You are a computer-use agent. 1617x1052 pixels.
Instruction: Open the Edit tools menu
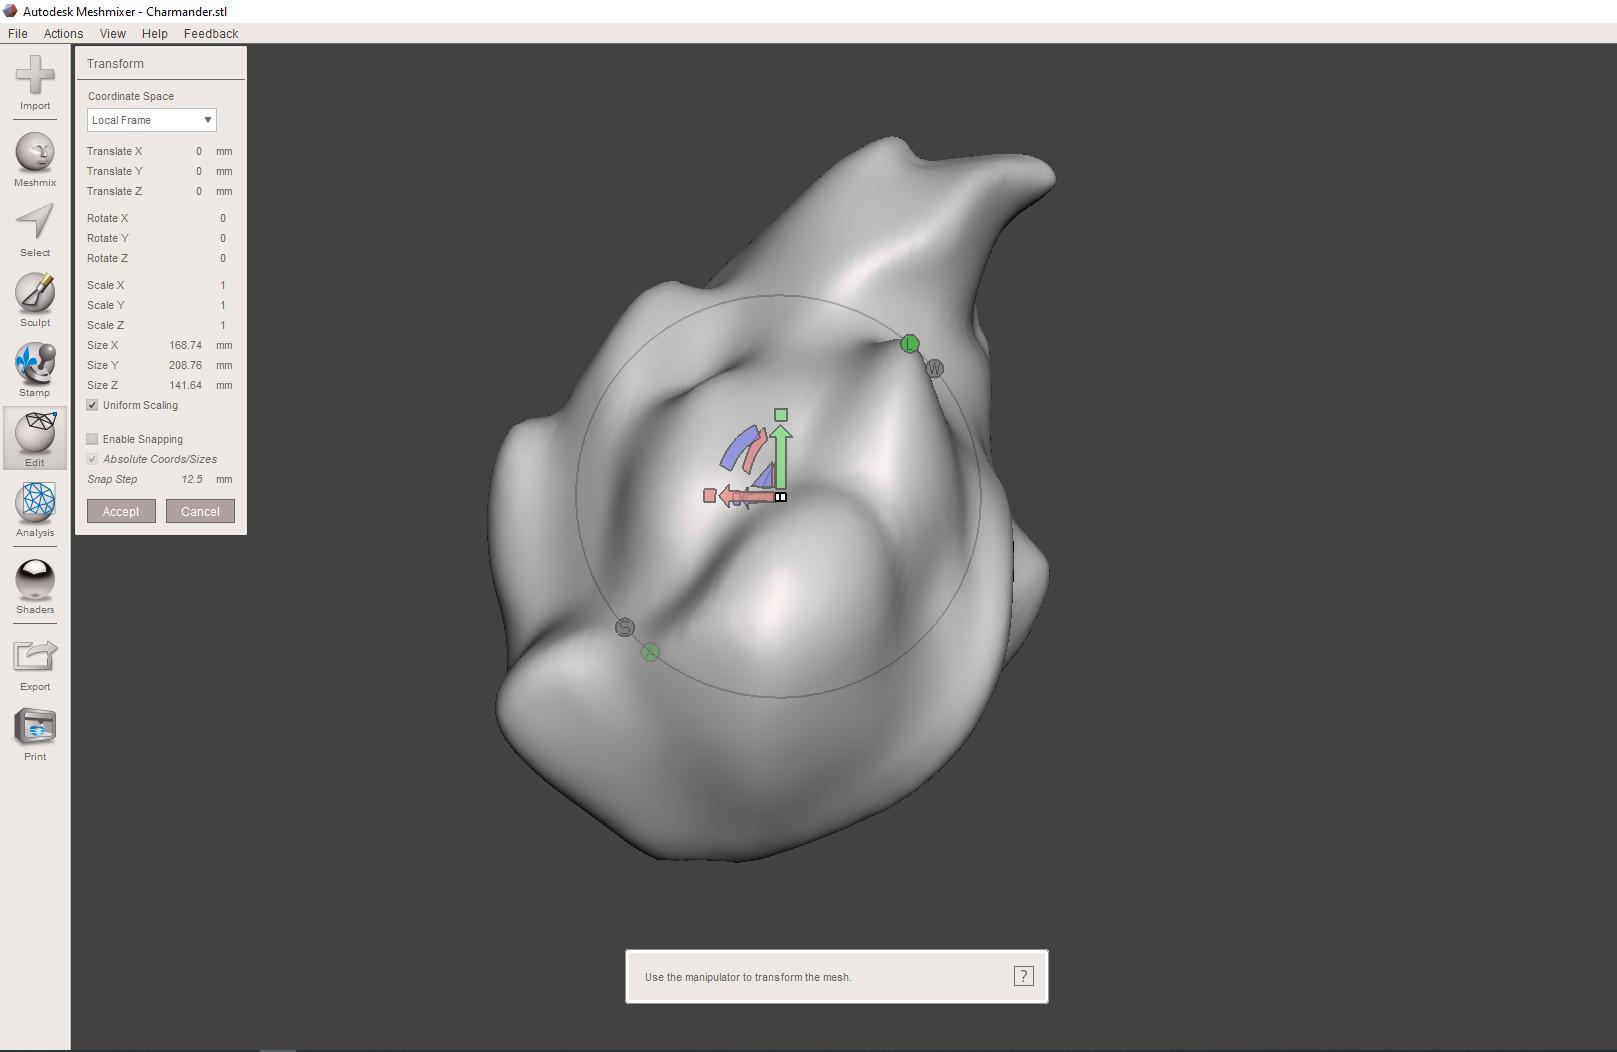[35, 438]
